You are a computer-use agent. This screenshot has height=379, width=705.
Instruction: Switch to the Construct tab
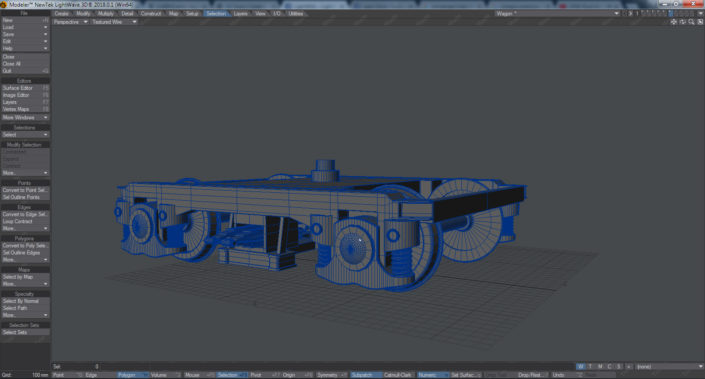[x=151, y=13]
